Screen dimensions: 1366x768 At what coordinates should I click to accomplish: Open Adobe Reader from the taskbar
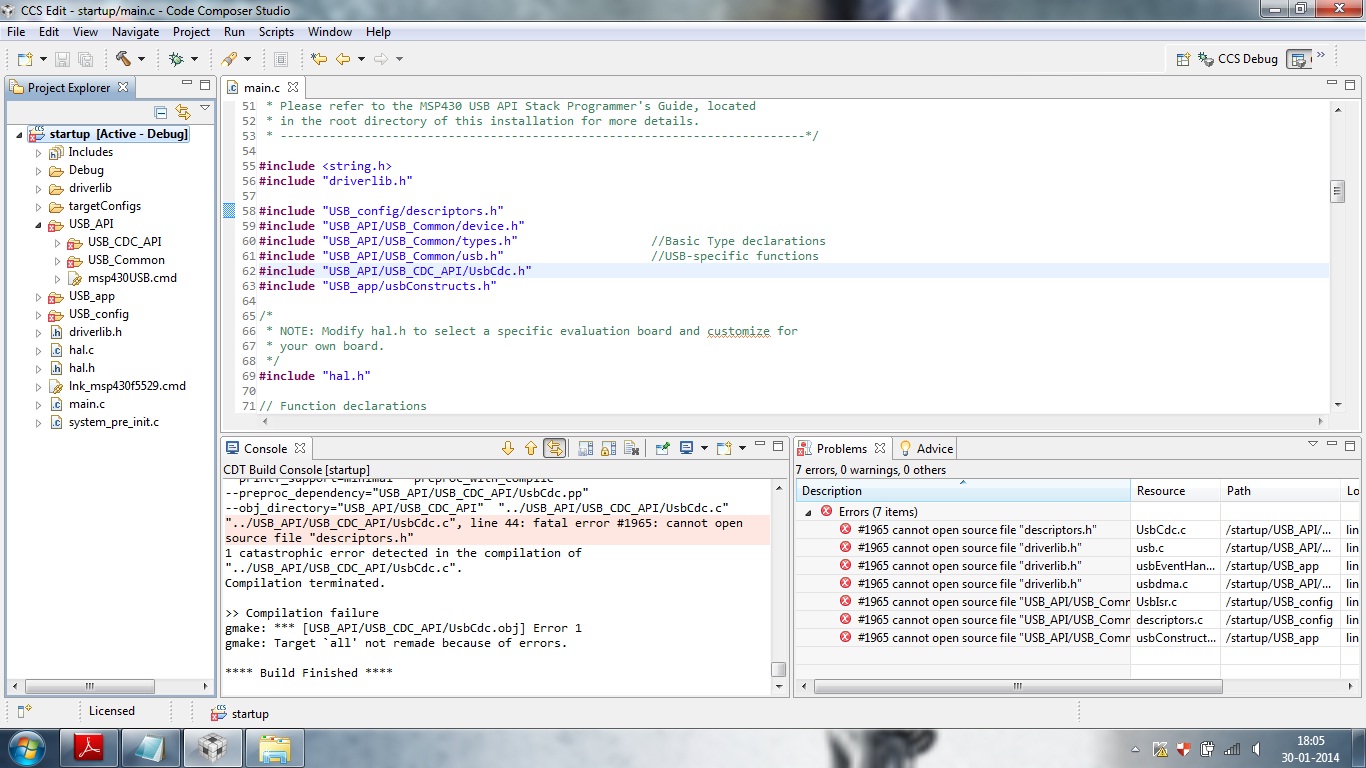point(90,748)
